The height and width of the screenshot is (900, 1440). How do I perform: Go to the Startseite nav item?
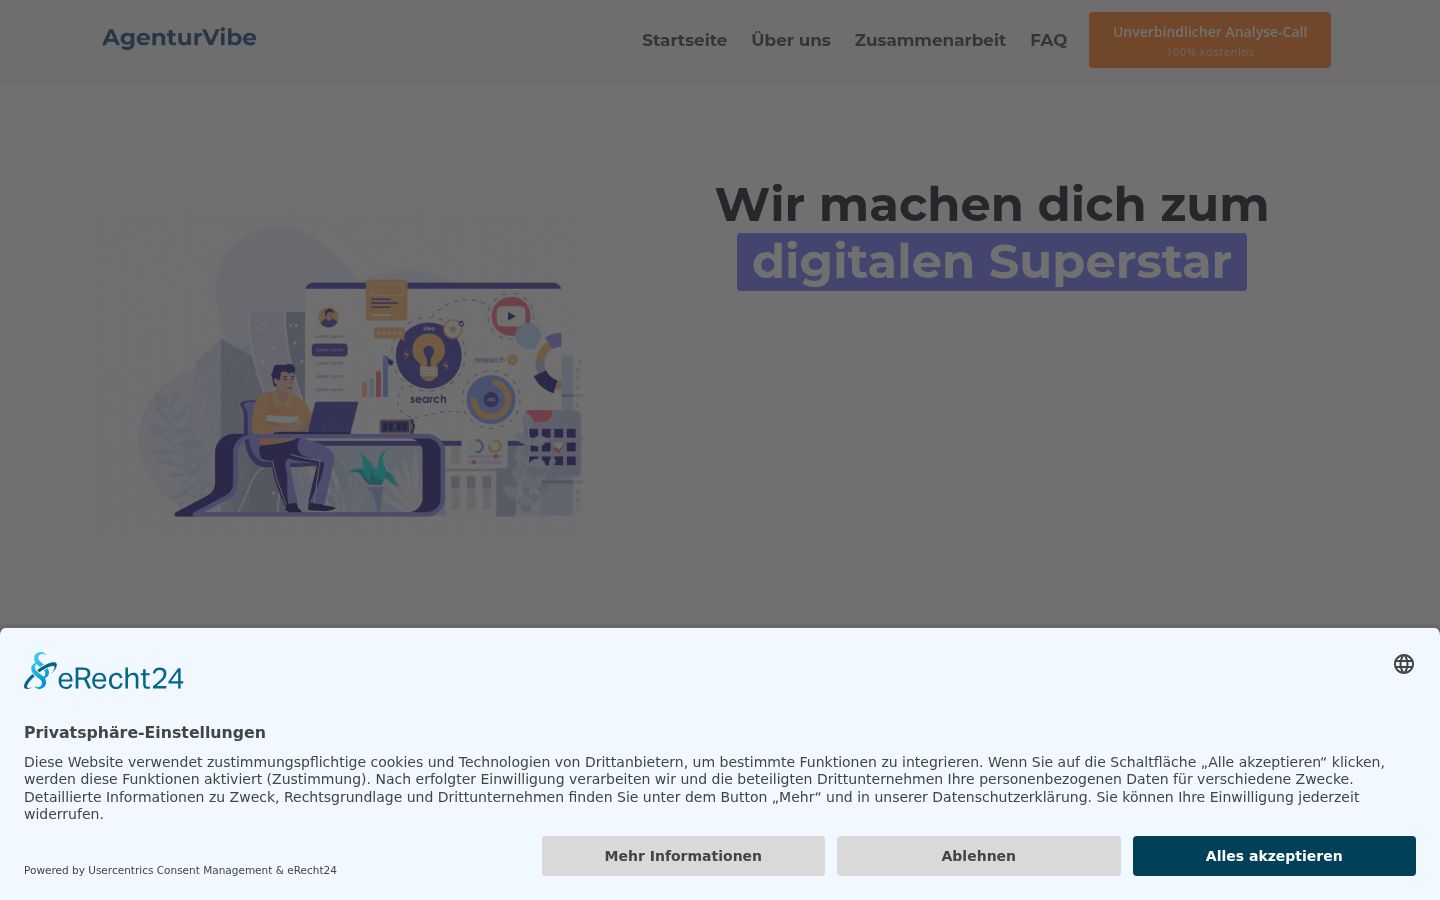(684, 40)
